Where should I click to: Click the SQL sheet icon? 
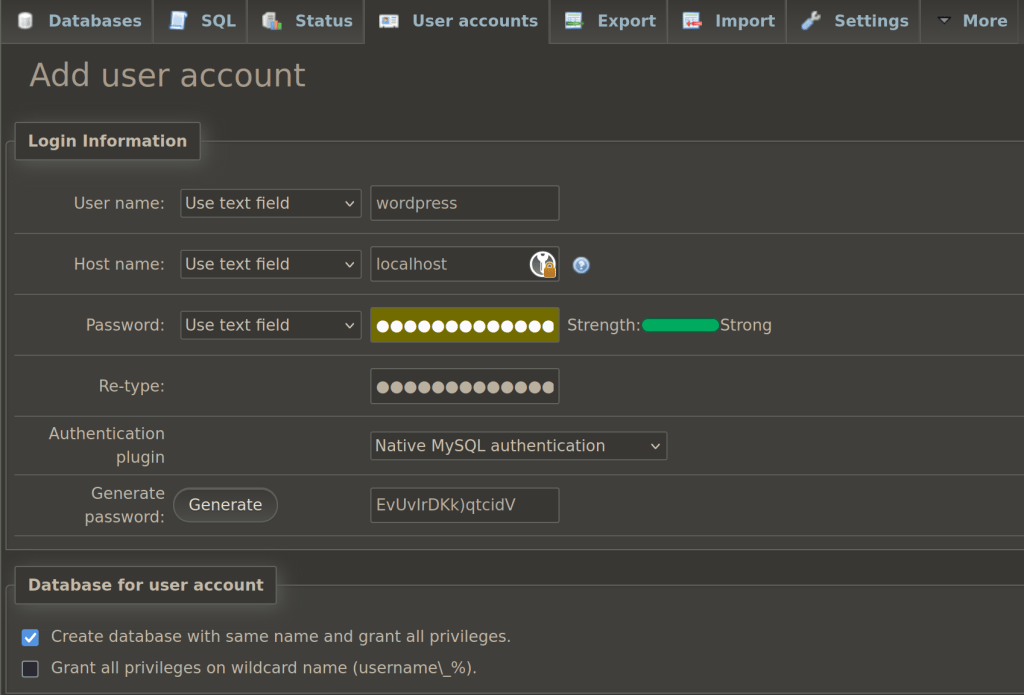click(x=178, y=21)
